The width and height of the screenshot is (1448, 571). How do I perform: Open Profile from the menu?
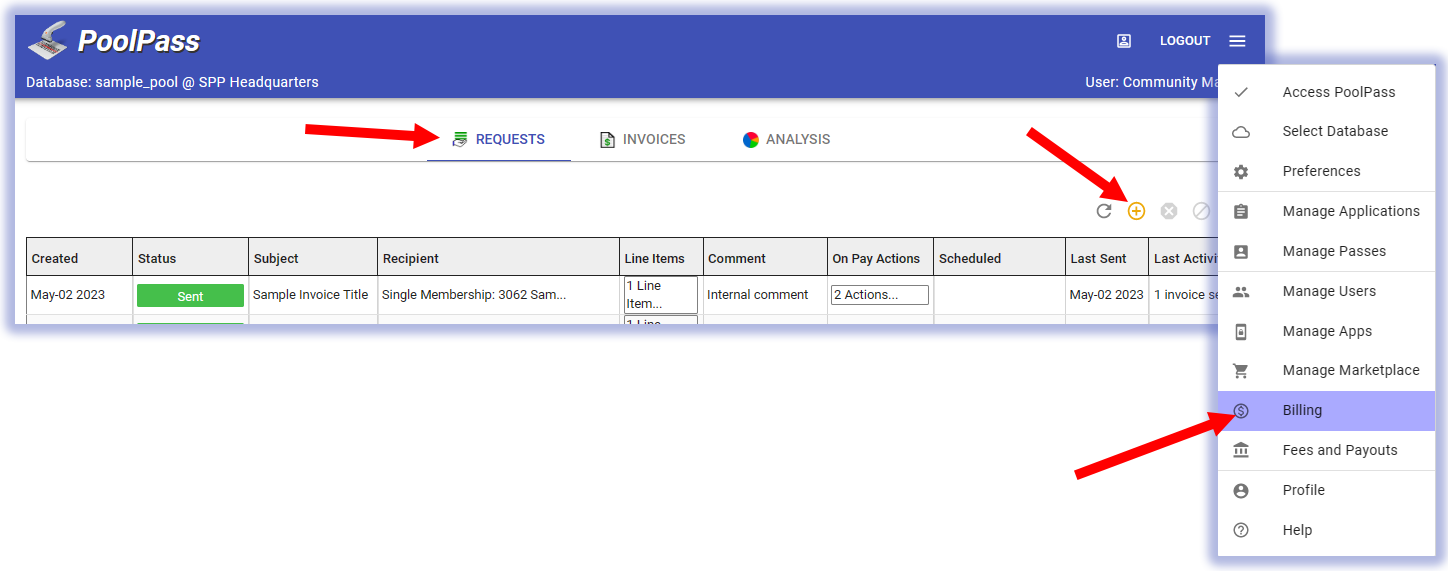[x=1326, y=490]
